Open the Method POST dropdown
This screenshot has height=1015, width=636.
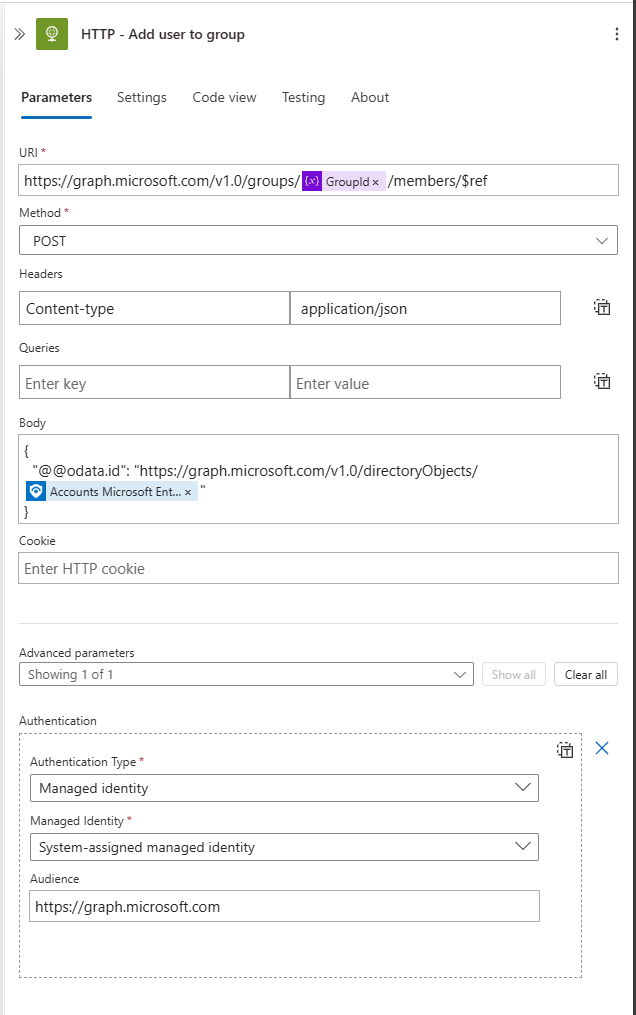click(x=318, y=240)
